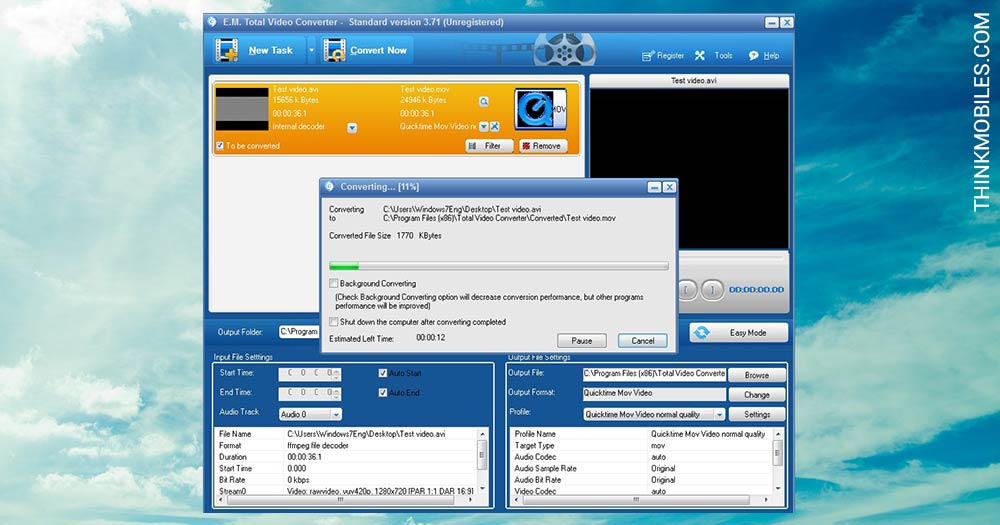
Task: Open the Tools menu
Action: coord(714,55)
